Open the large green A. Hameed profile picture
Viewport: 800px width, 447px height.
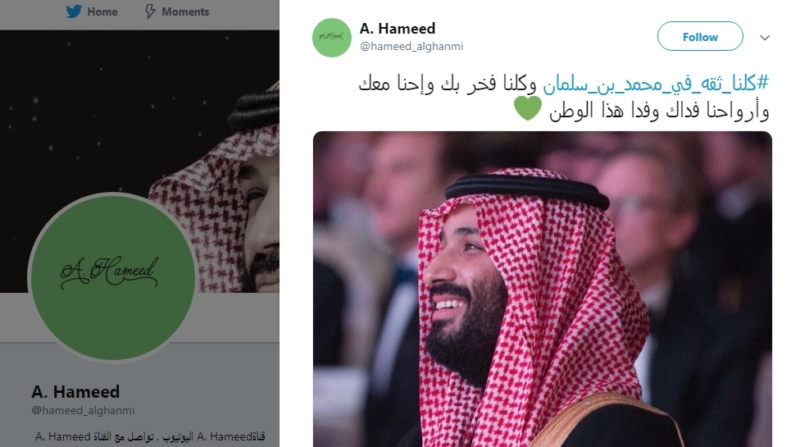point(113,277)
